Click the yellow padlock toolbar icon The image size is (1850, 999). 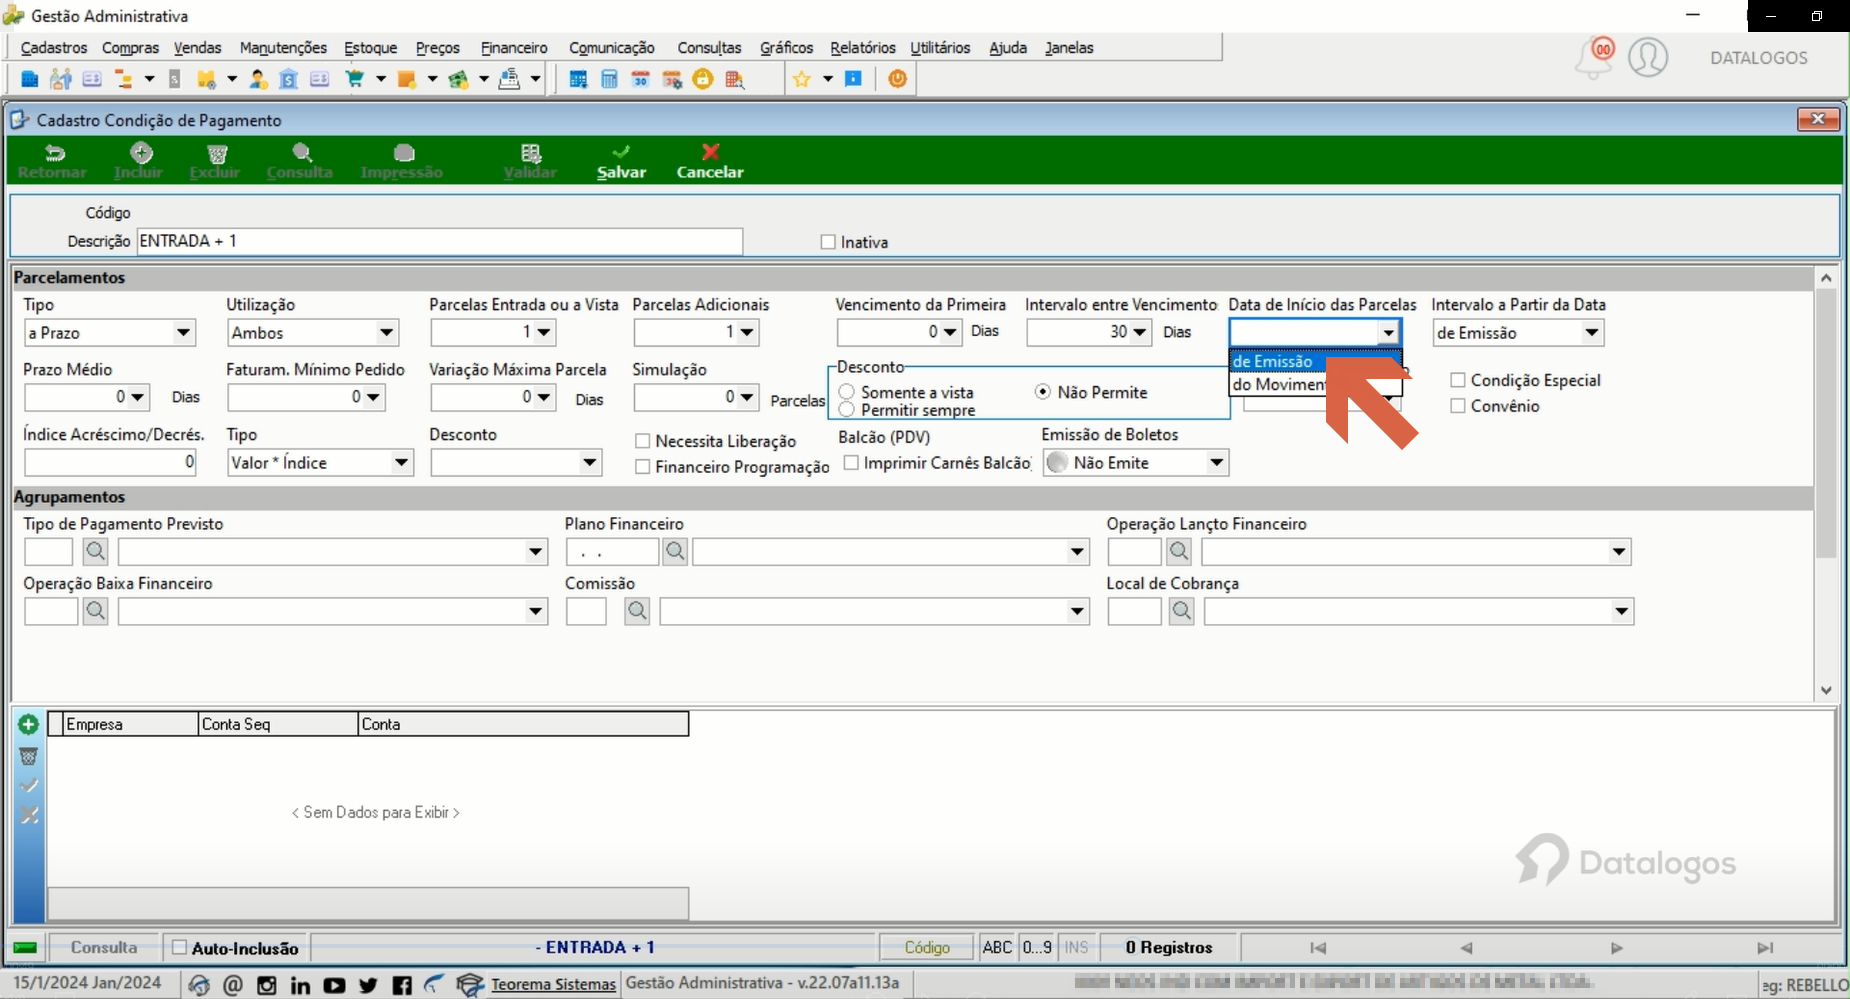coord(703,79)
